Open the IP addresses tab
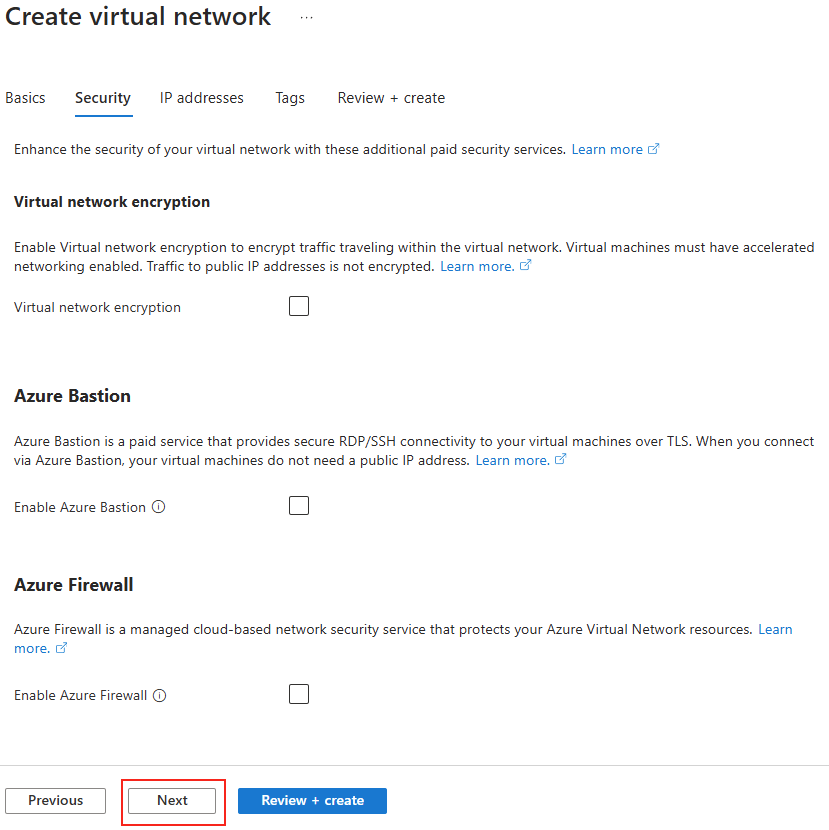 (202, 98)
